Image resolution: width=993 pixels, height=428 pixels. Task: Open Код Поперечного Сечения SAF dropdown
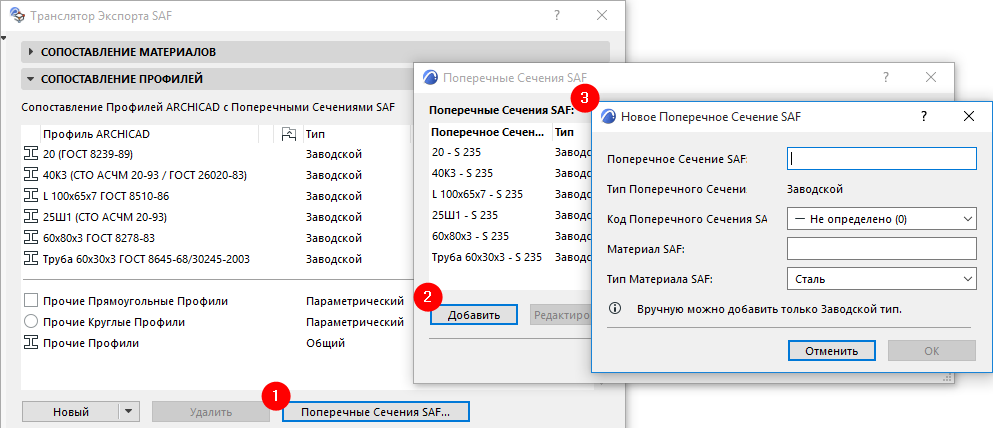coord(881,220)
